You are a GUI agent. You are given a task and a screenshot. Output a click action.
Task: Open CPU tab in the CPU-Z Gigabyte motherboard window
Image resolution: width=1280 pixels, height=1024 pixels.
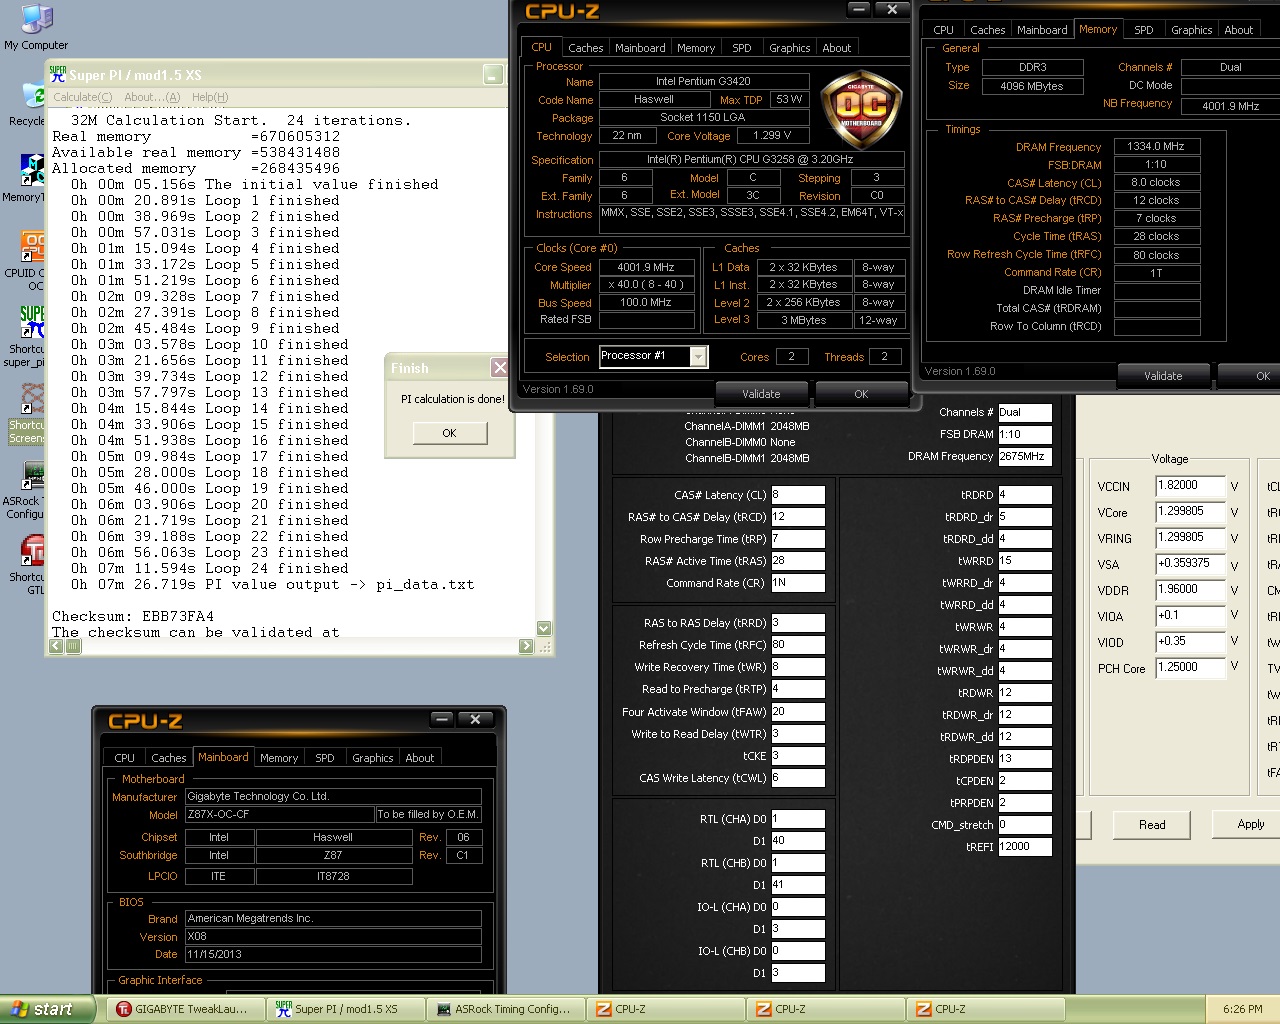point(125,758)
